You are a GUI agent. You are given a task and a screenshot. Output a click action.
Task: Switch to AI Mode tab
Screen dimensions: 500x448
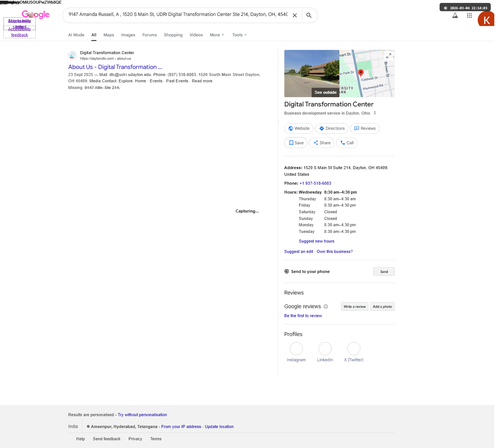pos(76,35)
